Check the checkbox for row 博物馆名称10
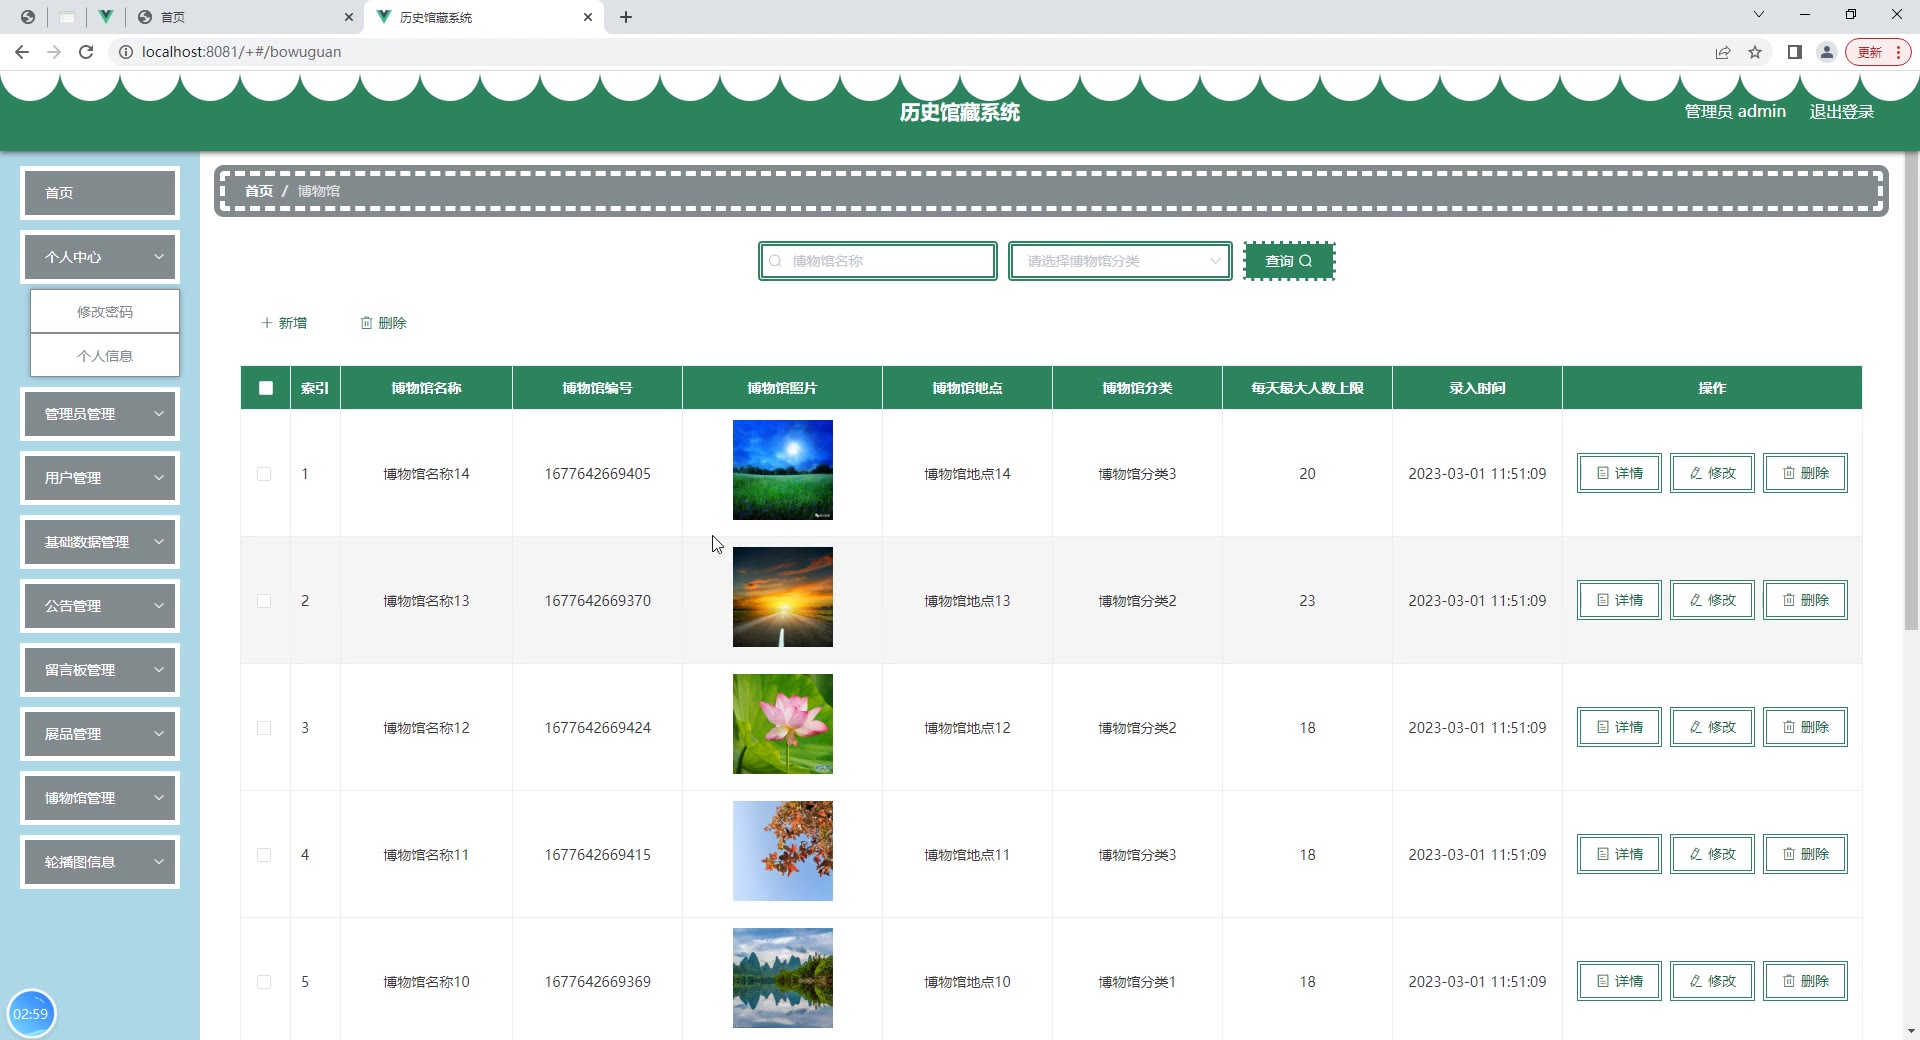This screenshot has height=1040, width=1920. point(264,982)
